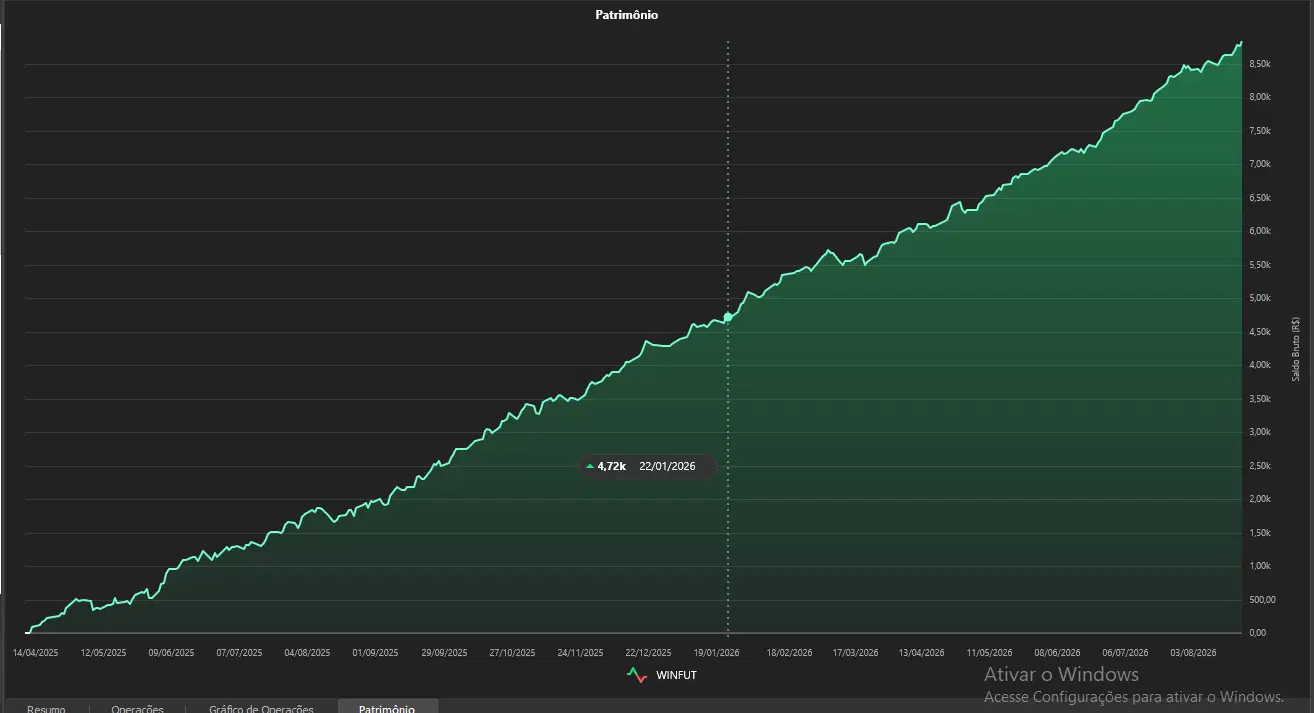This screenshot has width=1314, height=713.
Task: Click the 3,00k value axis label
Action: click(1260, 432)
